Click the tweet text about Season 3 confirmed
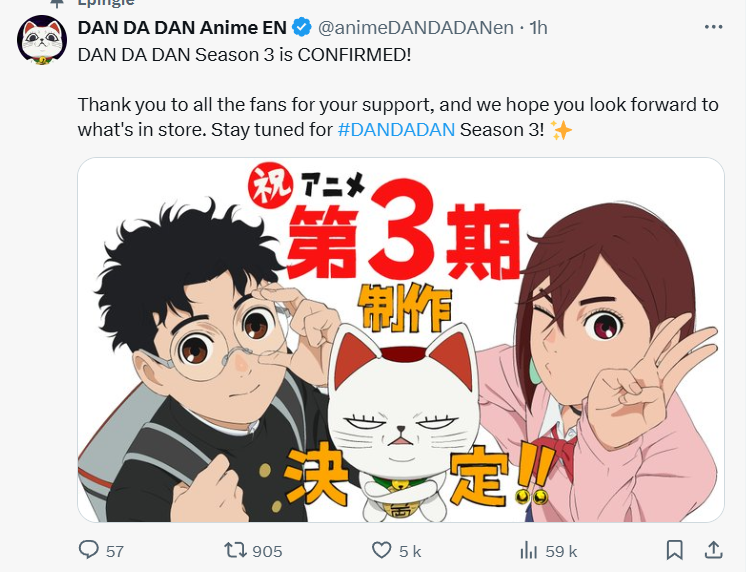The image size is (751, 572). click(x=244, y=55)
